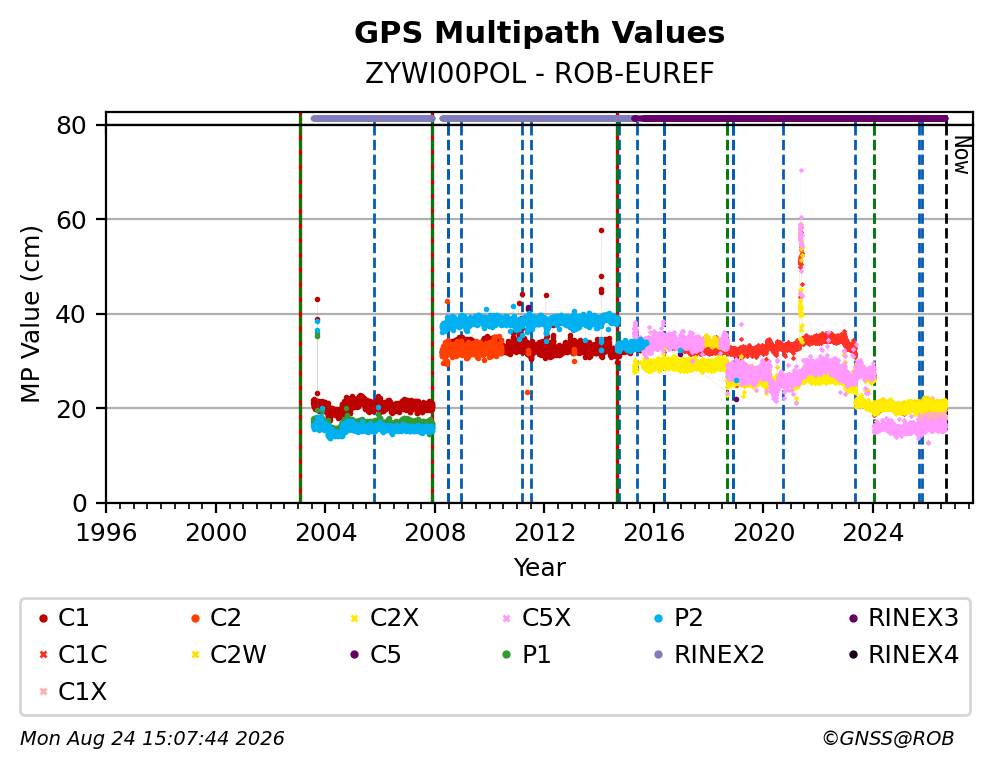The image size is (992, 769).
Task: Select the C5 legend label
Action: pyautogui.click(x=385, y=655)
